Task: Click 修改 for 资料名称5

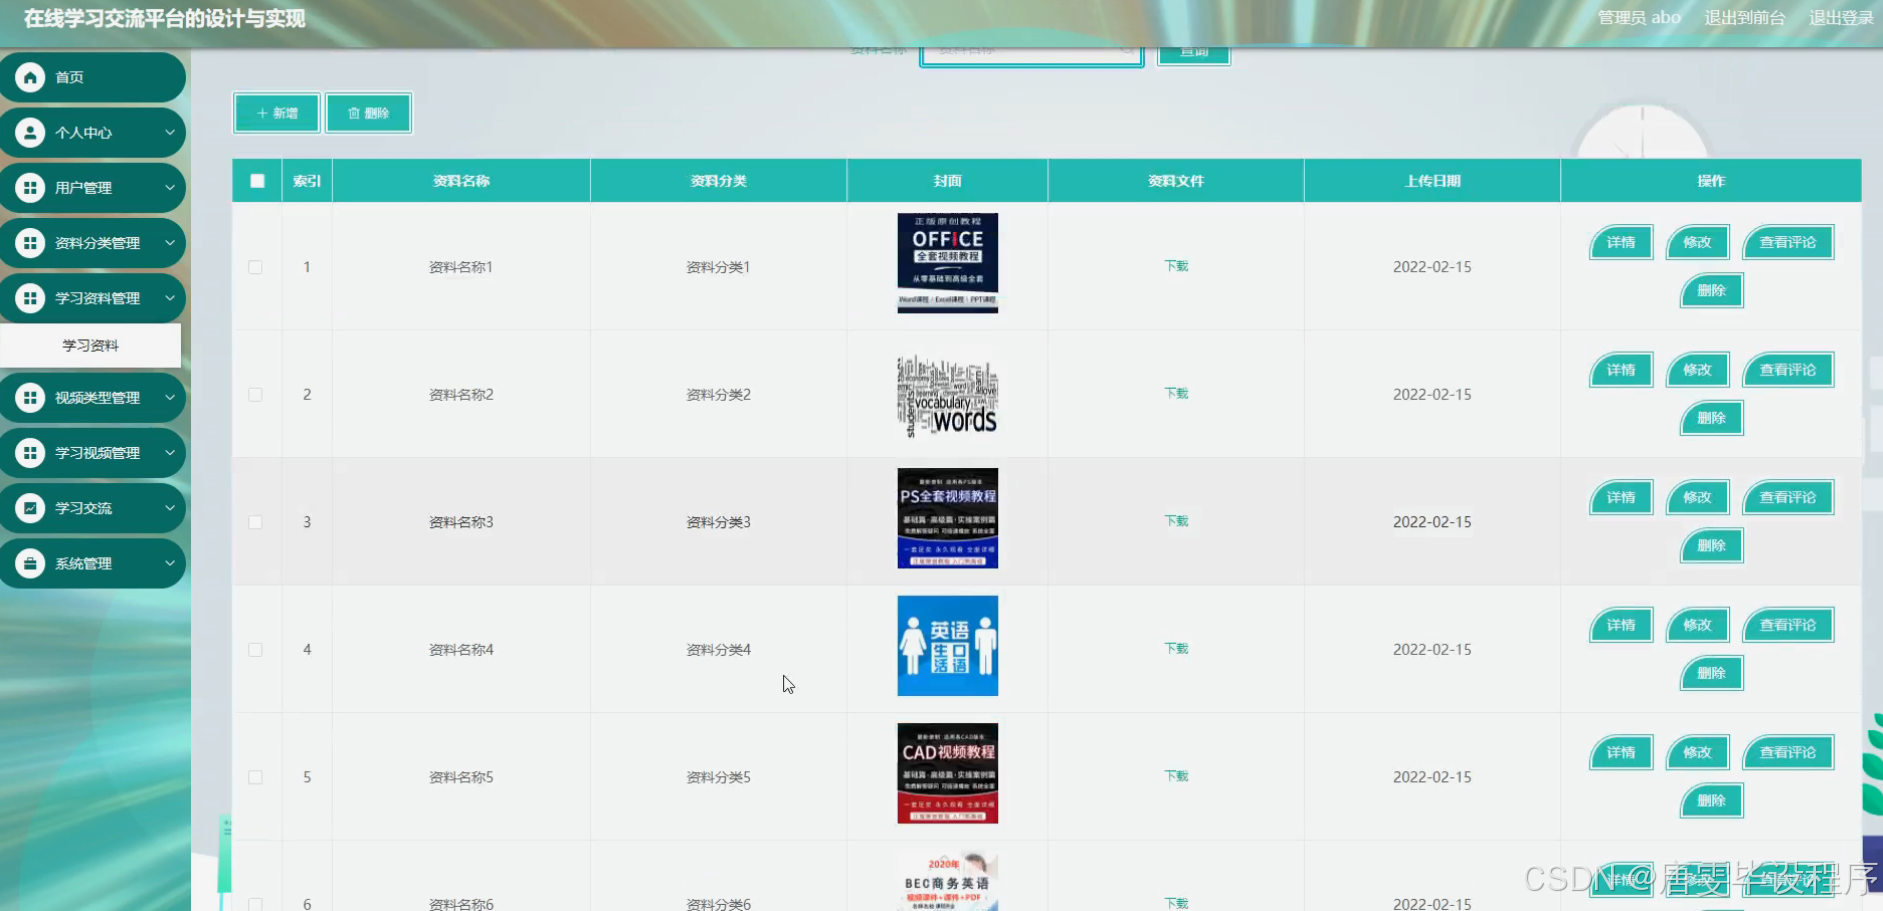Action: pos(1697,752)
